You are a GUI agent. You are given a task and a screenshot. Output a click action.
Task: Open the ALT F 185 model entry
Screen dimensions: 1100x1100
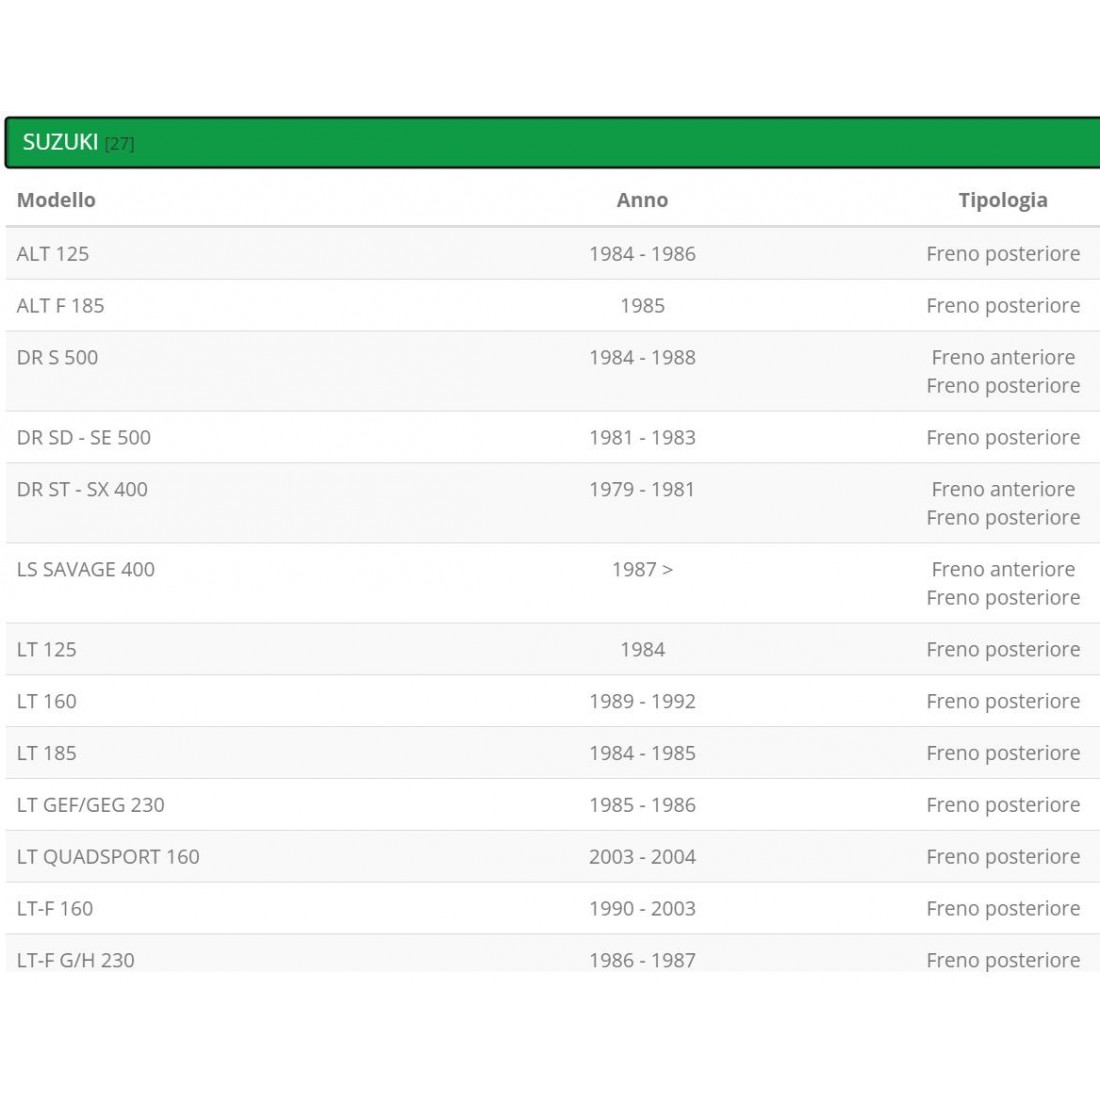tap(60, 306)
